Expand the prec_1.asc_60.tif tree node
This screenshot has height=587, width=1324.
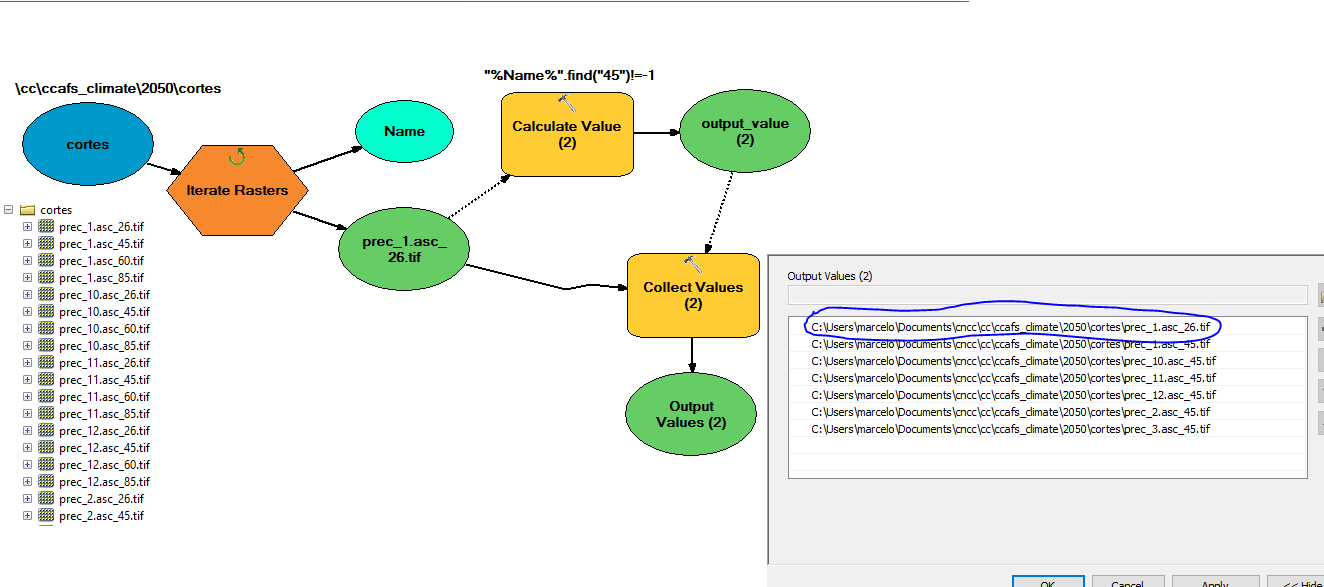(x=27, y=261)
